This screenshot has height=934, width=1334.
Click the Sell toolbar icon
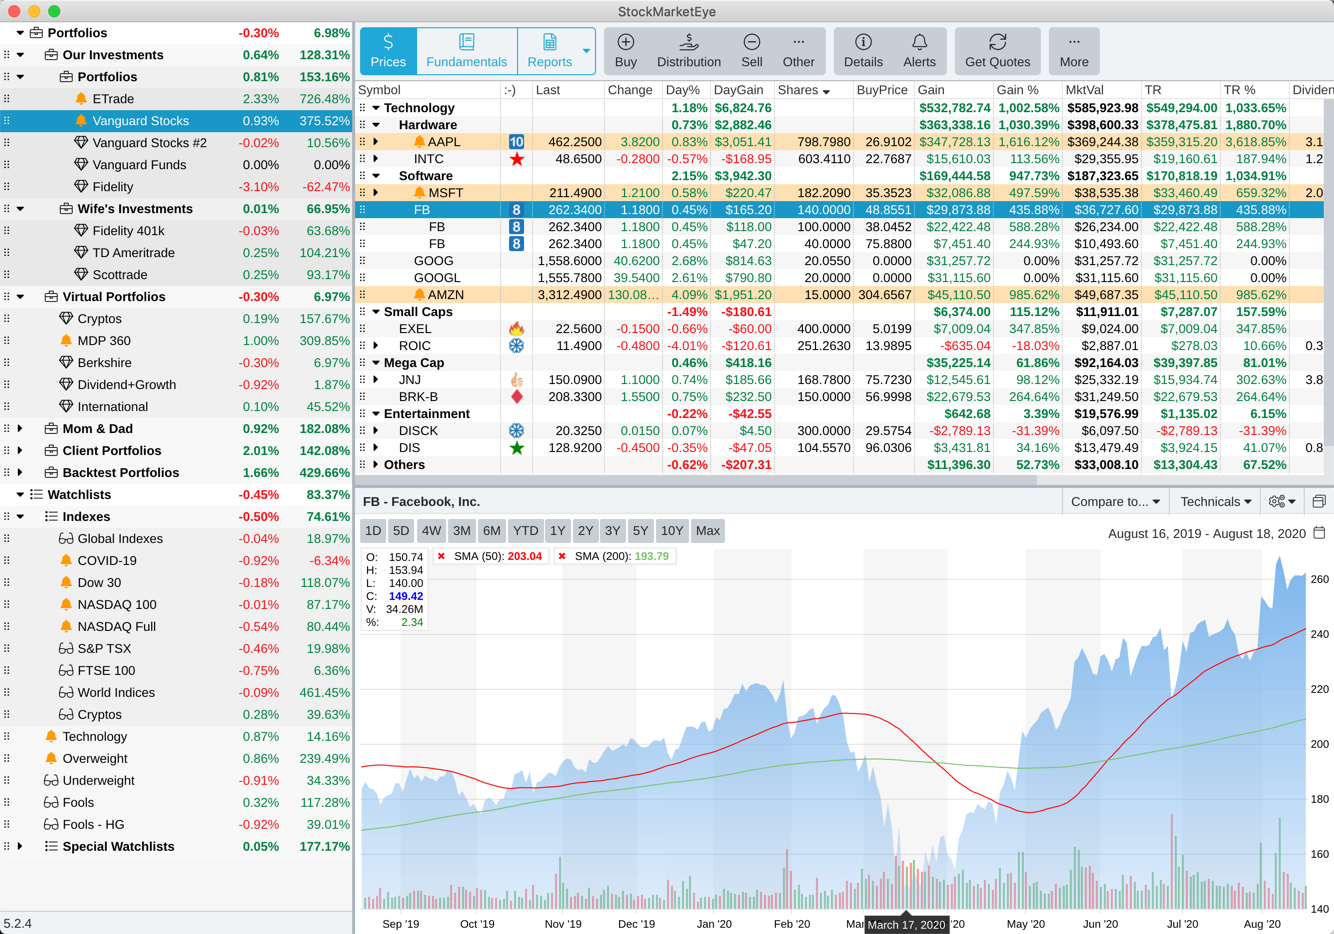click(x=751, y=50)
